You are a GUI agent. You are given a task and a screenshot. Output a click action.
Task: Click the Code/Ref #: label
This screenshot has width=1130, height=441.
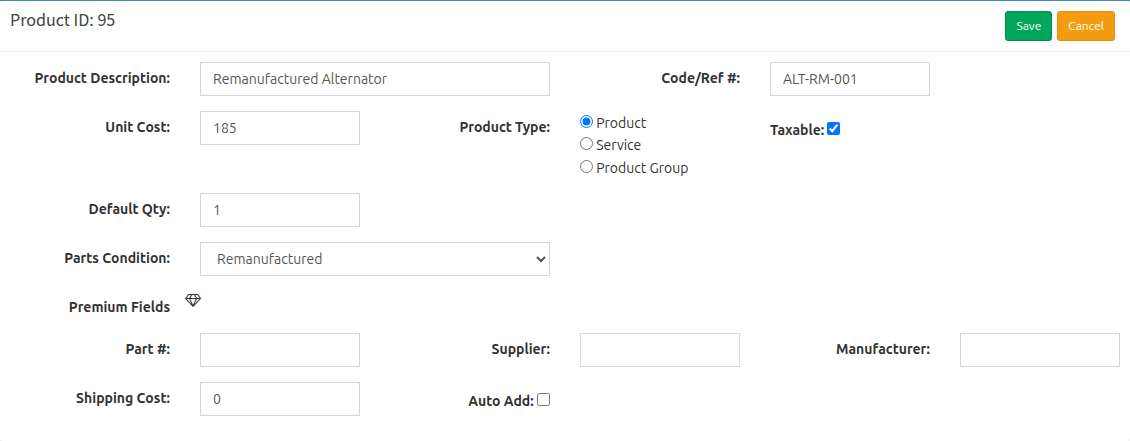(701, 78)
